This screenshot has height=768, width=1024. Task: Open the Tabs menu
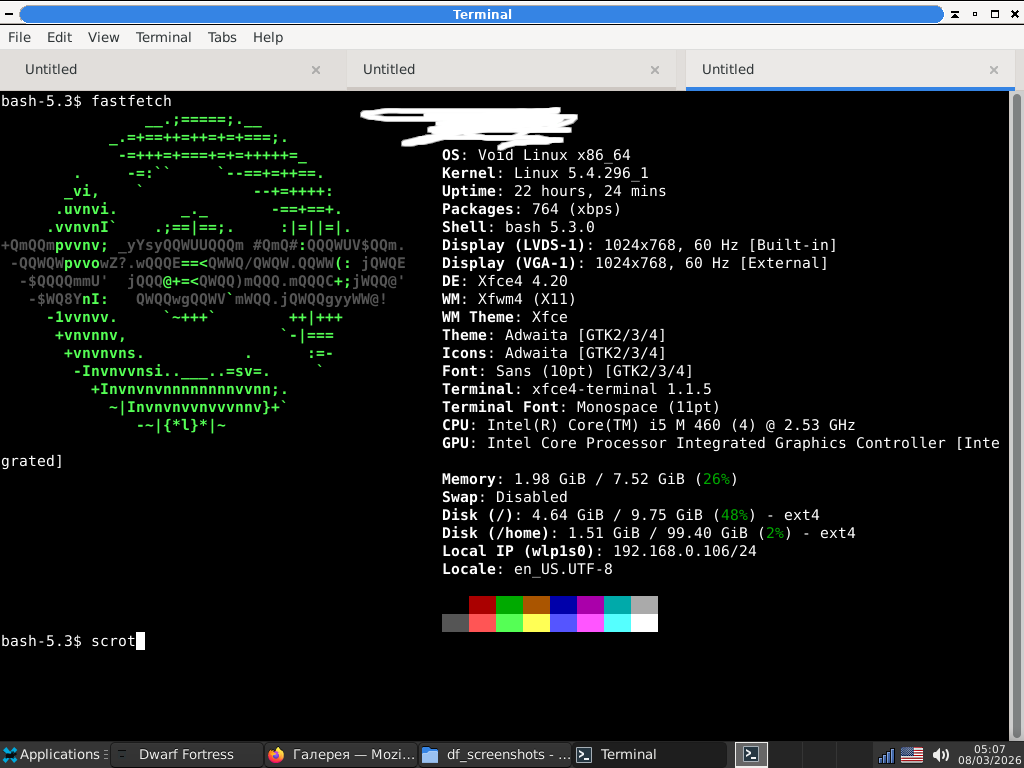222,37
